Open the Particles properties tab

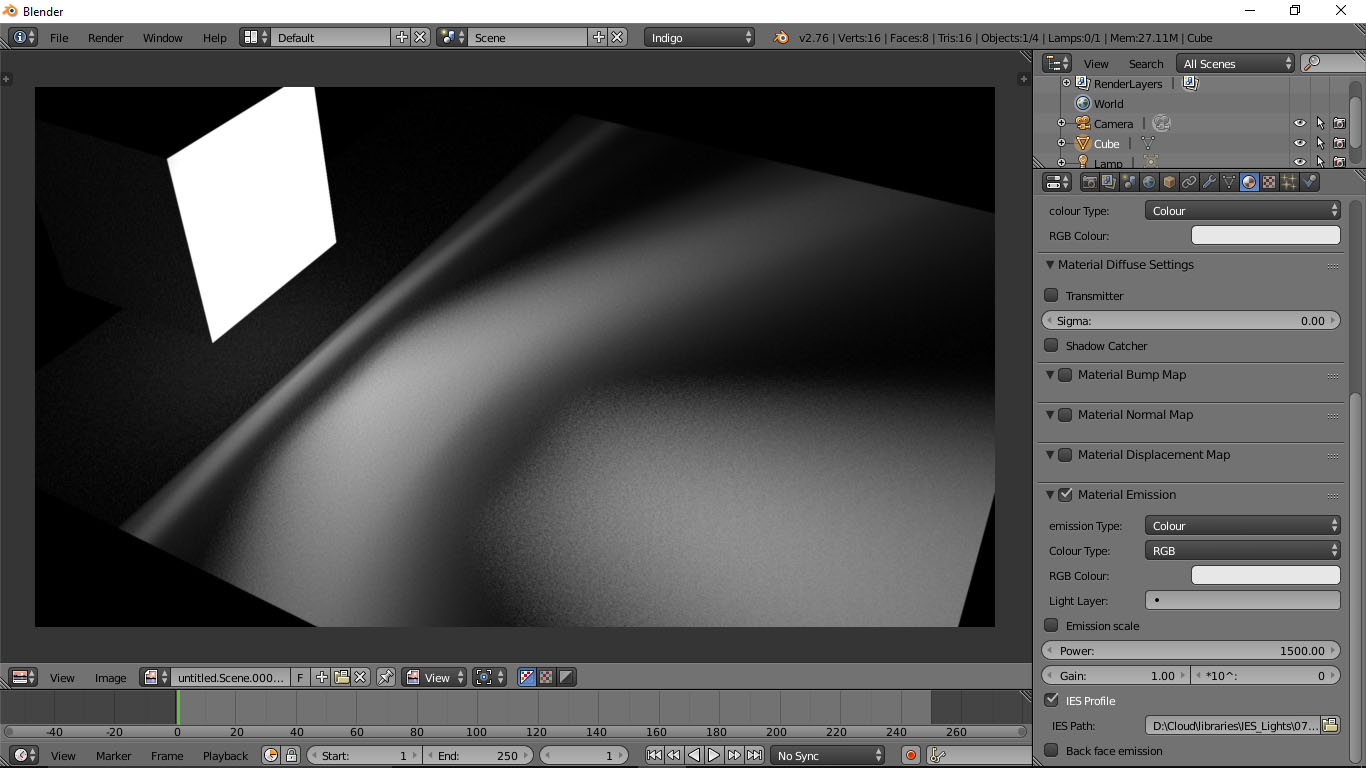coord(1289,182)
